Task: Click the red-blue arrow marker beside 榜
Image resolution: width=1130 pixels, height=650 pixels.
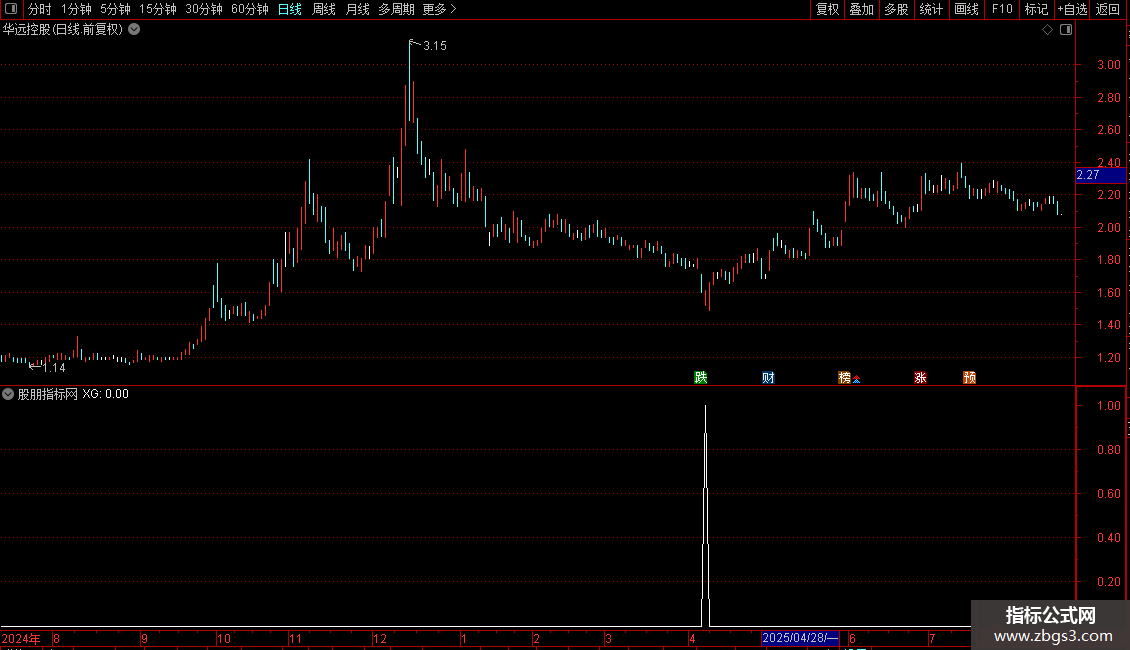Action: pos(857,380)
